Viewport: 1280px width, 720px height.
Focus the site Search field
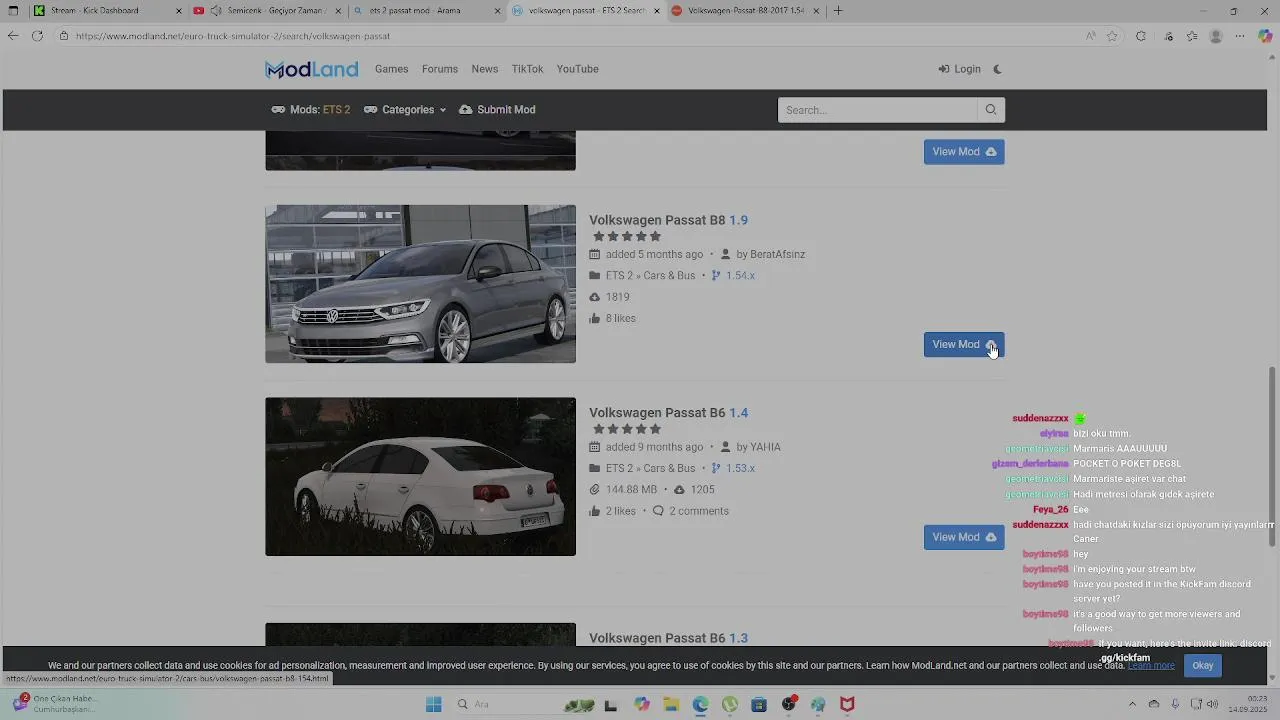tap(877, 110)
